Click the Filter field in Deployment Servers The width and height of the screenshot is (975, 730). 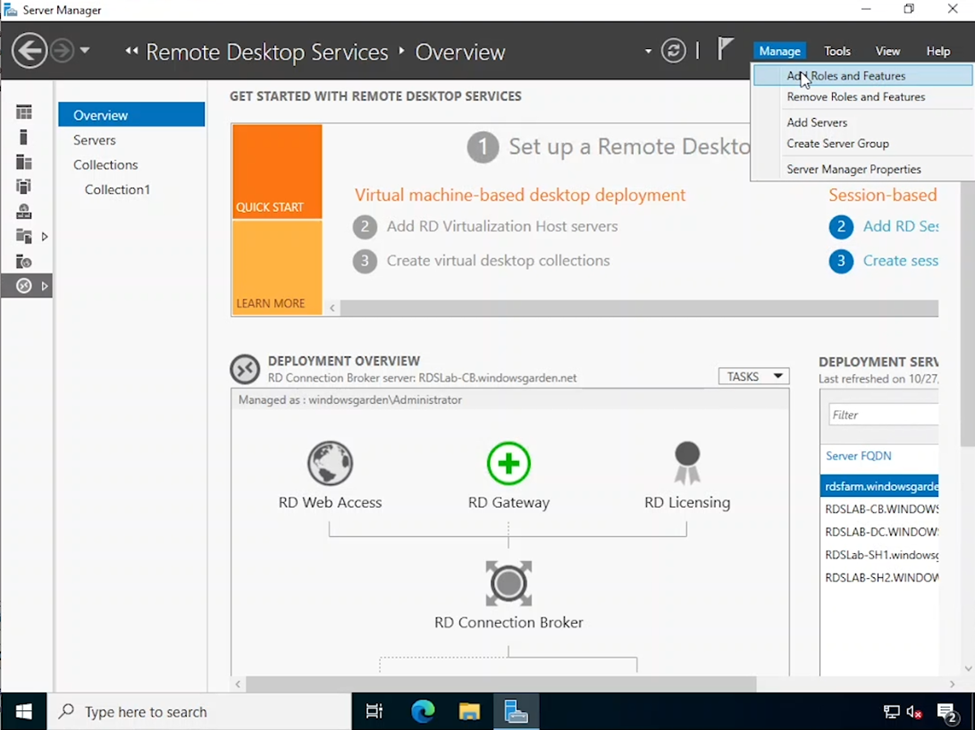tap(882, 414)
